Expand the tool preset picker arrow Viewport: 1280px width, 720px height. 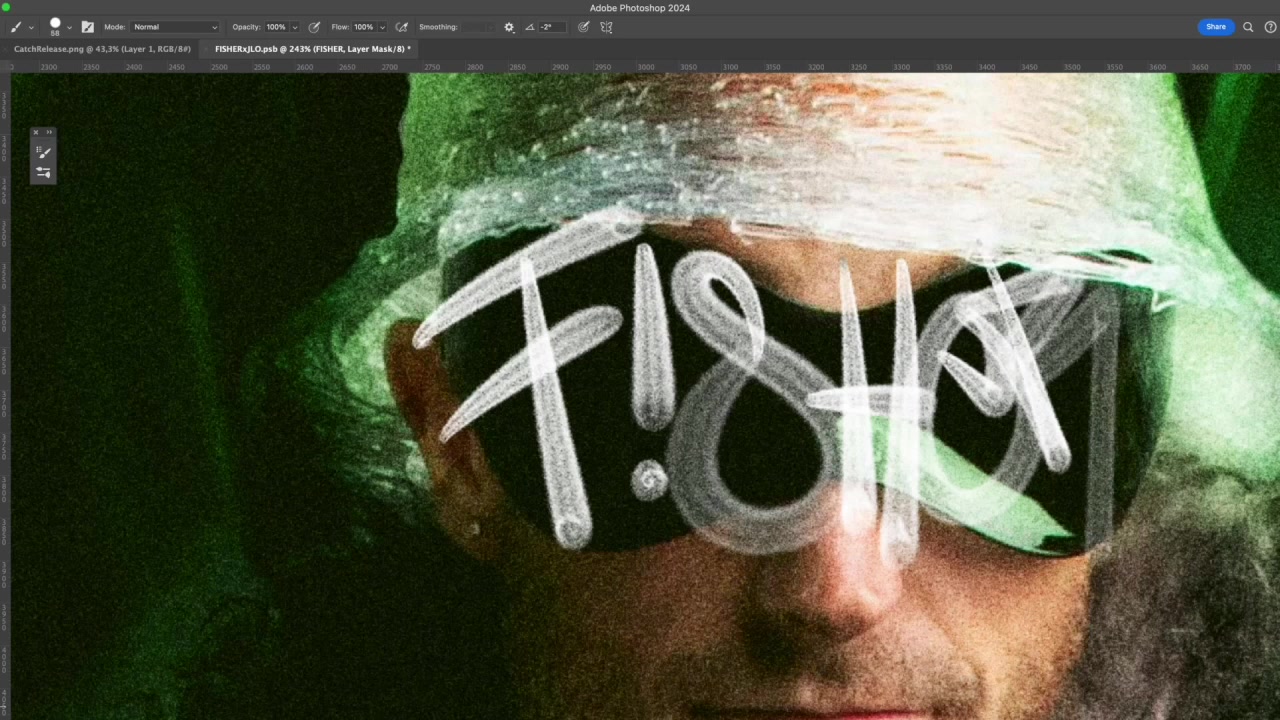point(31,28)
